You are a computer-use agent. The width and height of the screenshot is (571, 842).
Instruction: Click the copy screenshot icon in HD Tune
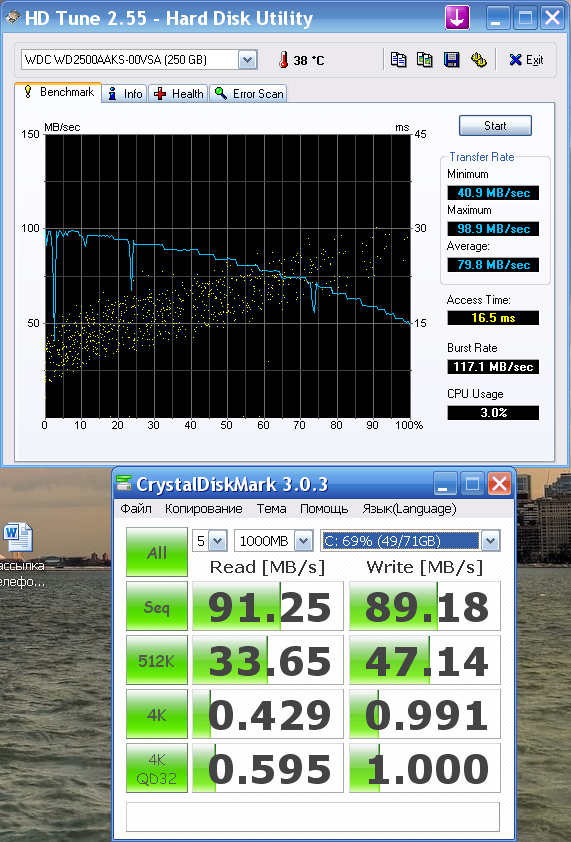point(424,60)
